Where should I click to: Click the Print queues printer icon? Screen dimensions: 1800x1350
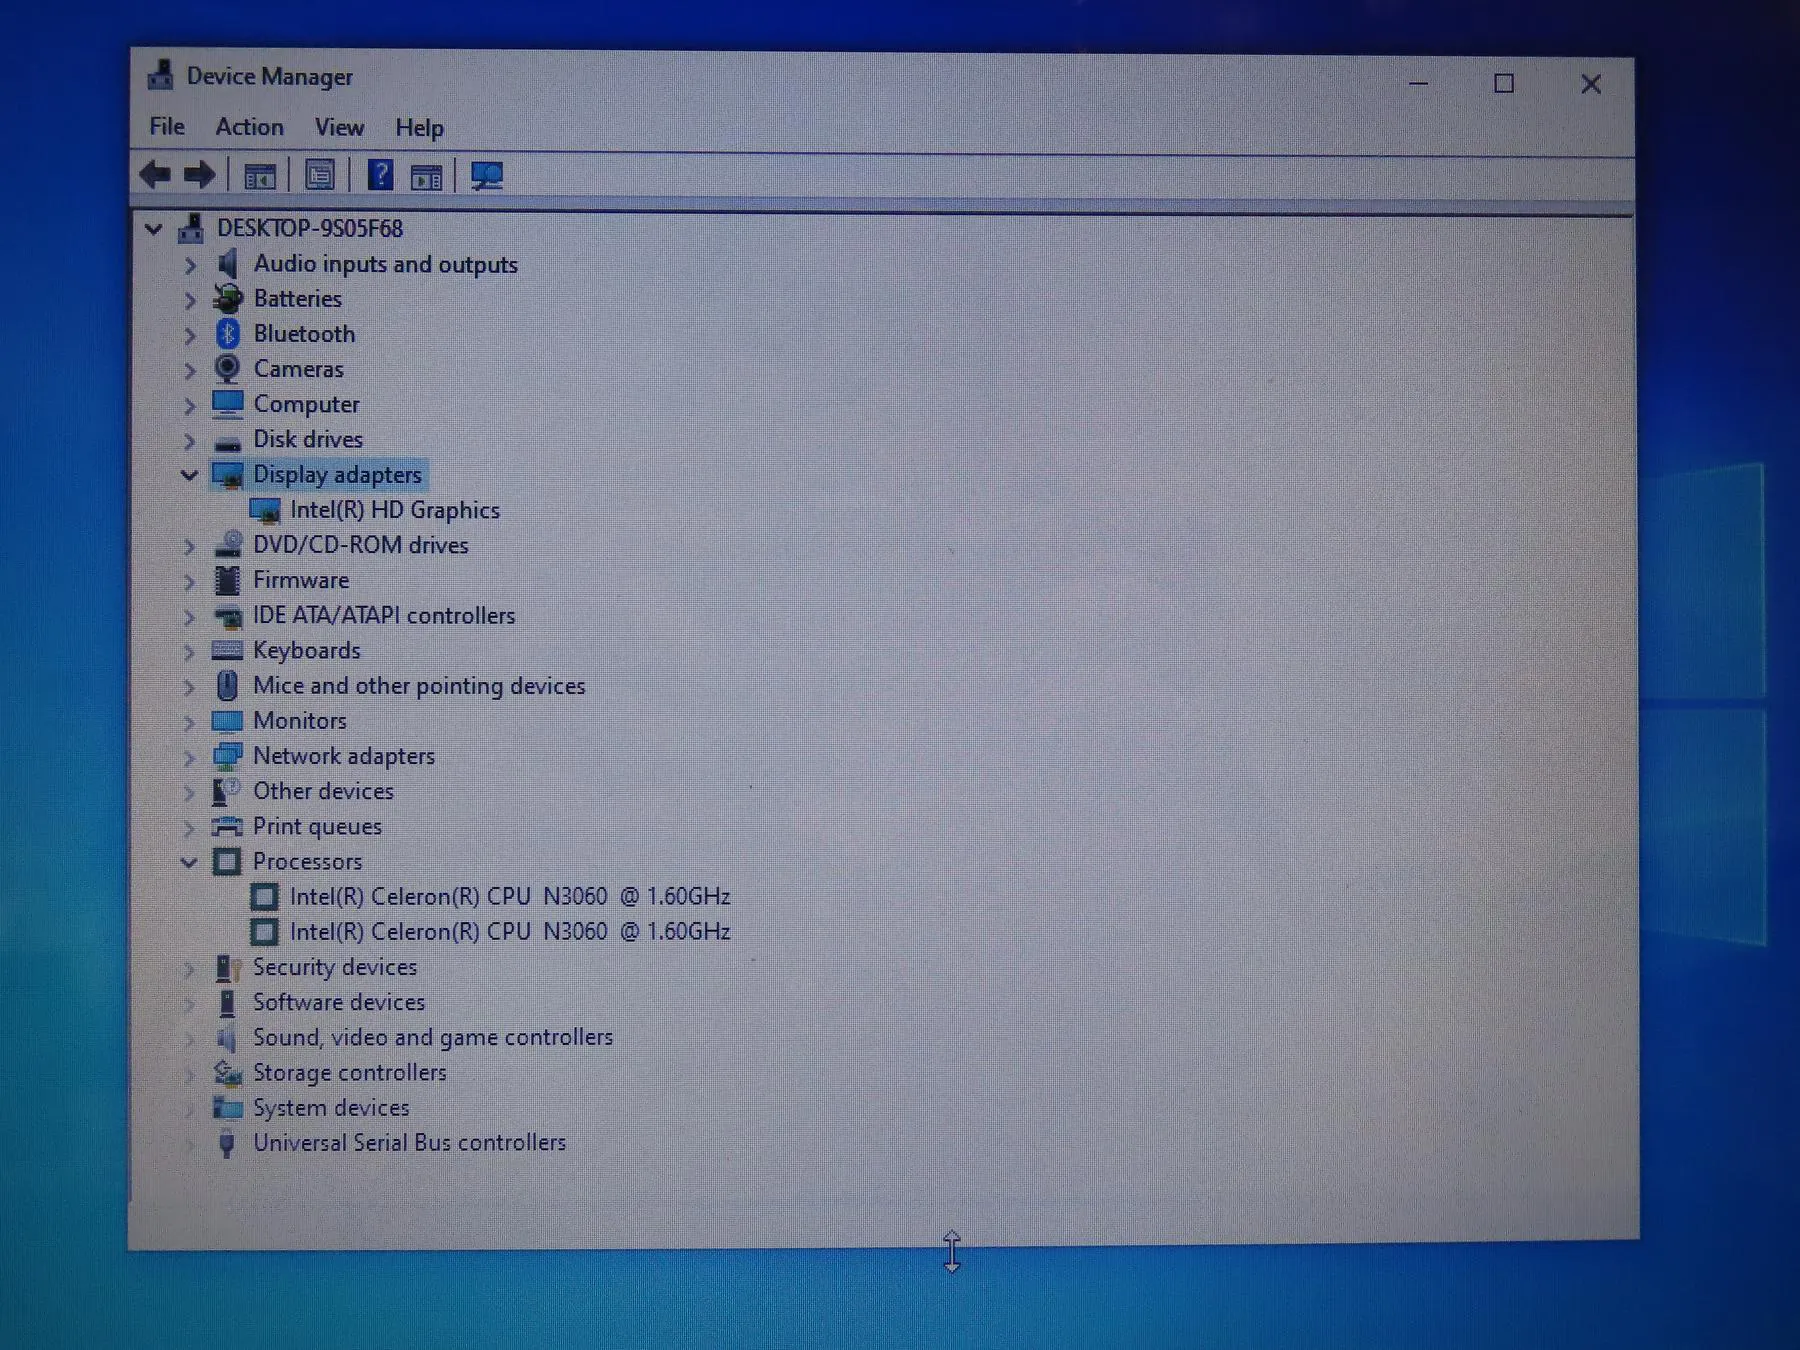click(x=228, y=826)
